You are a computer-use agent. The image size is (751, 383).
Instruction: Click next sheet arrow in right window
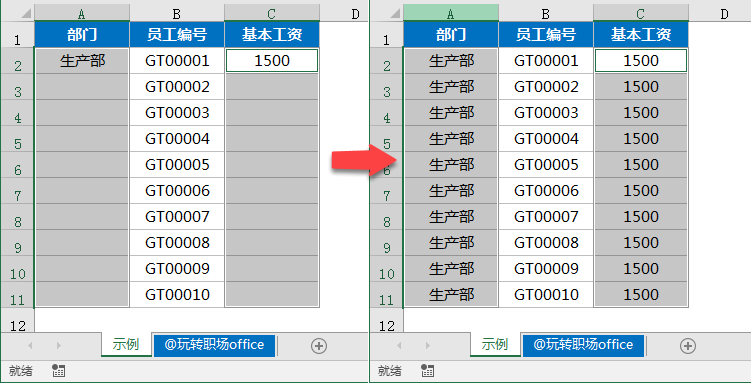(x=428, y=345)
